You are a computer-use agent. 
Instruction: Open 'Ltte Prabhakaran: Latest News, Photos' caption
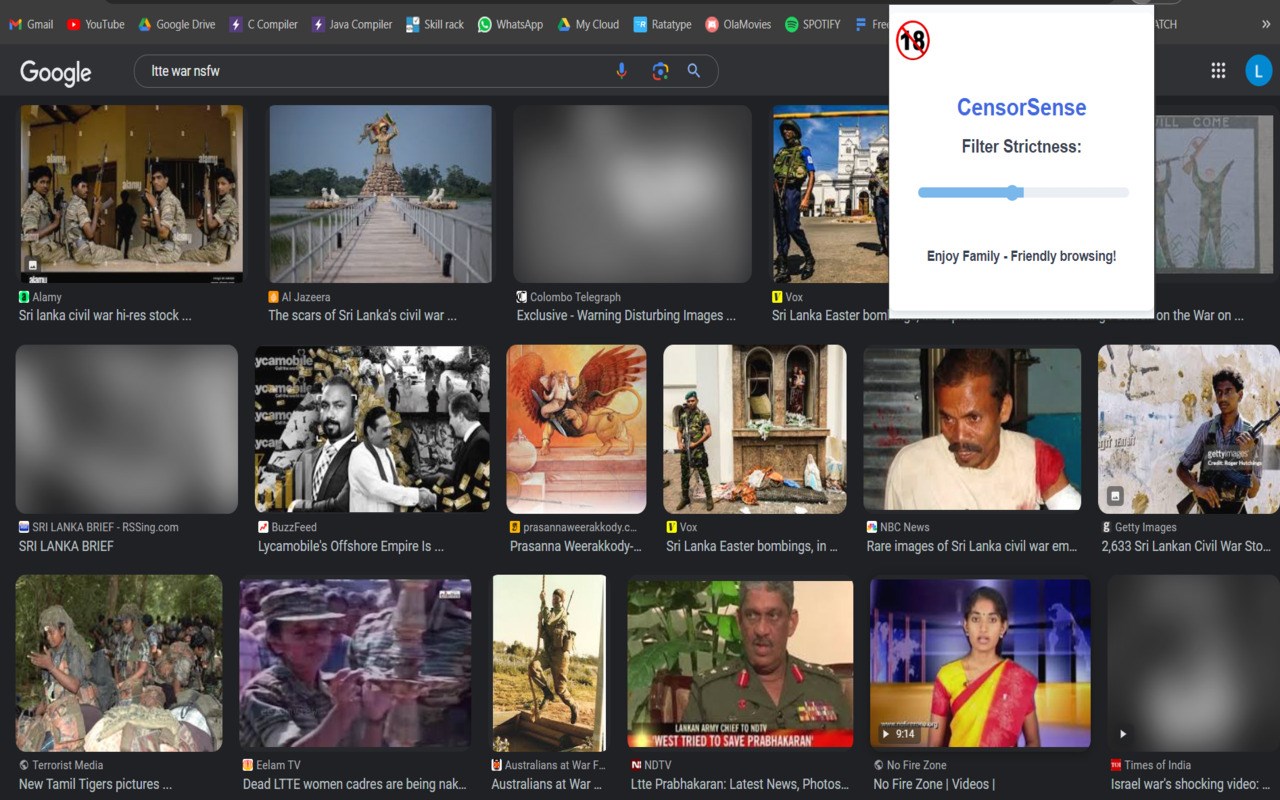739,784
